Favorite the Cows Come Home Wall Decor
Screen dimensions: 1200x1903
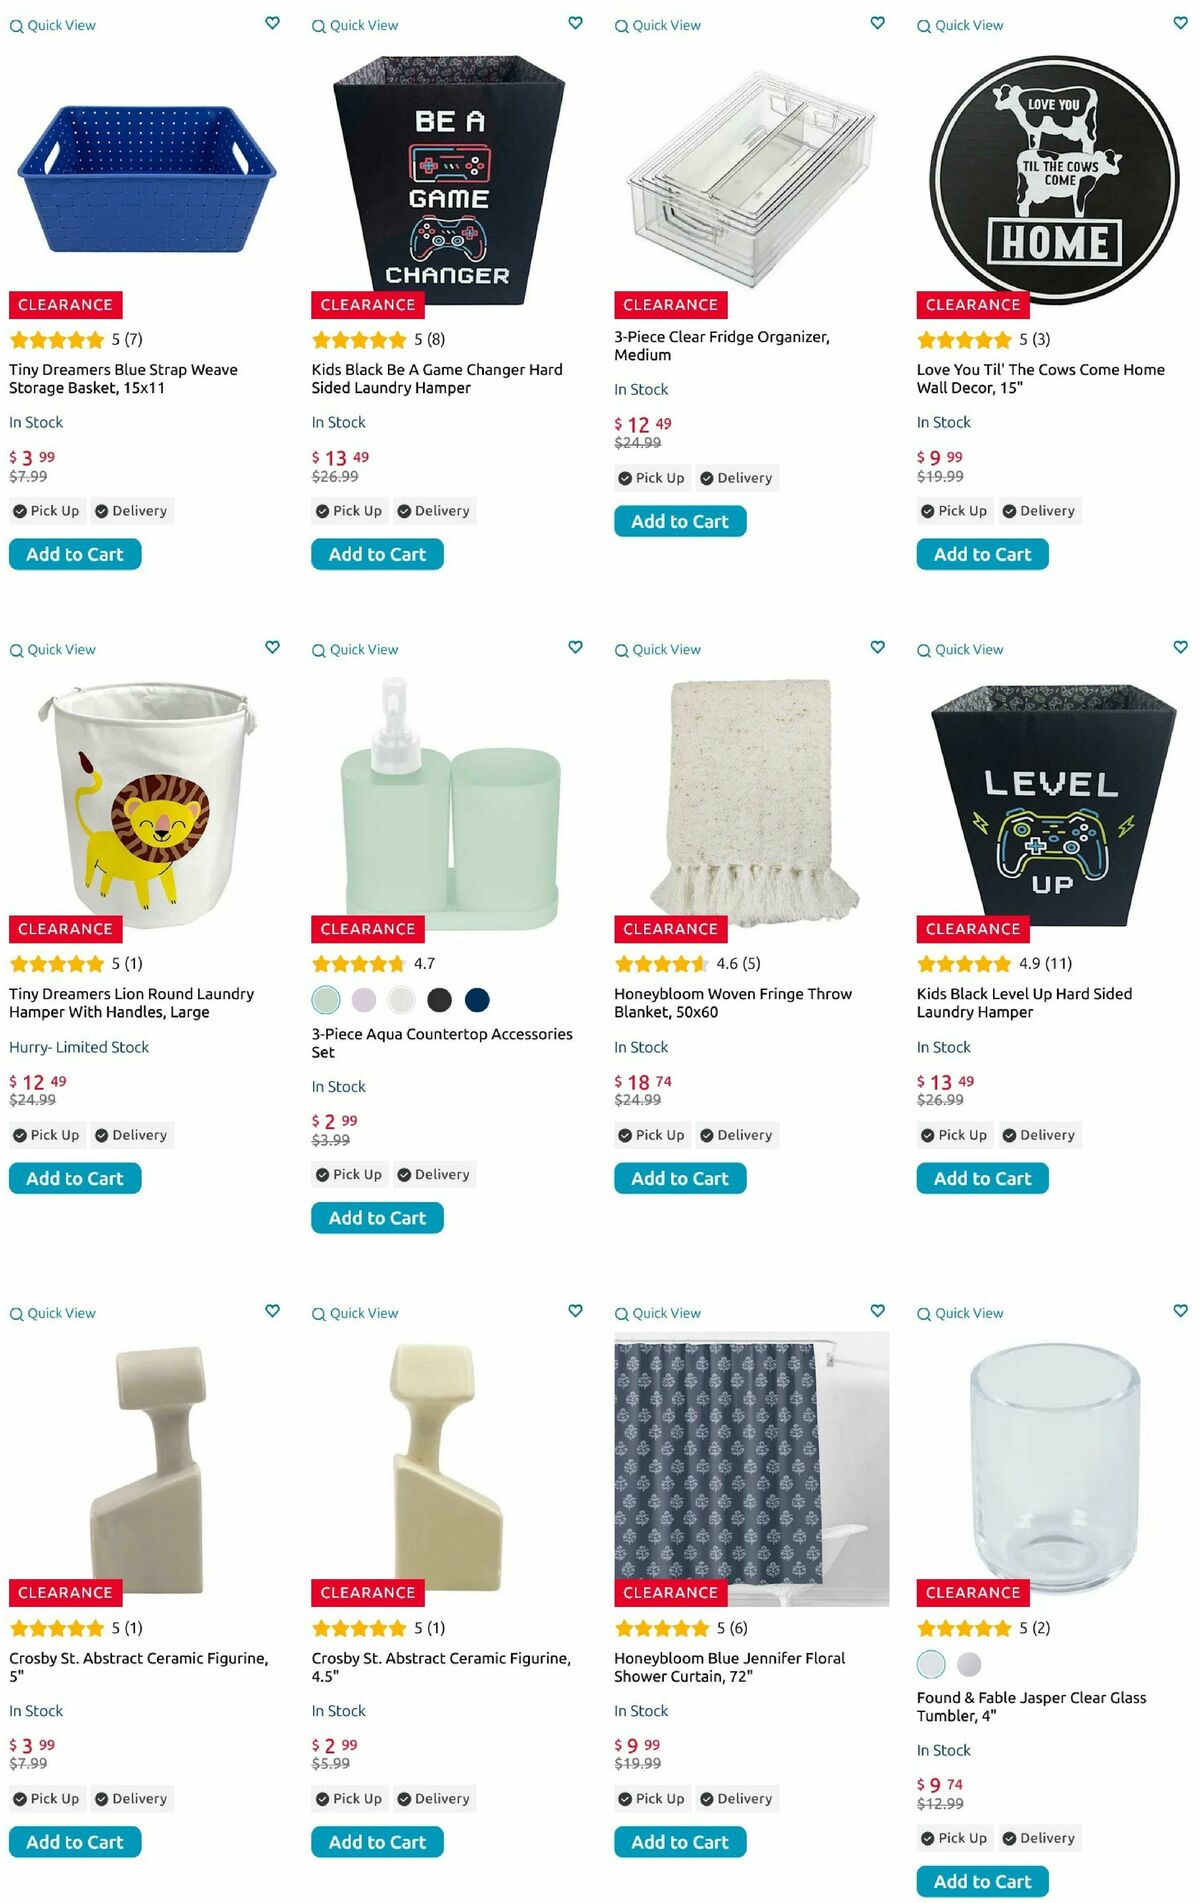1180,23
